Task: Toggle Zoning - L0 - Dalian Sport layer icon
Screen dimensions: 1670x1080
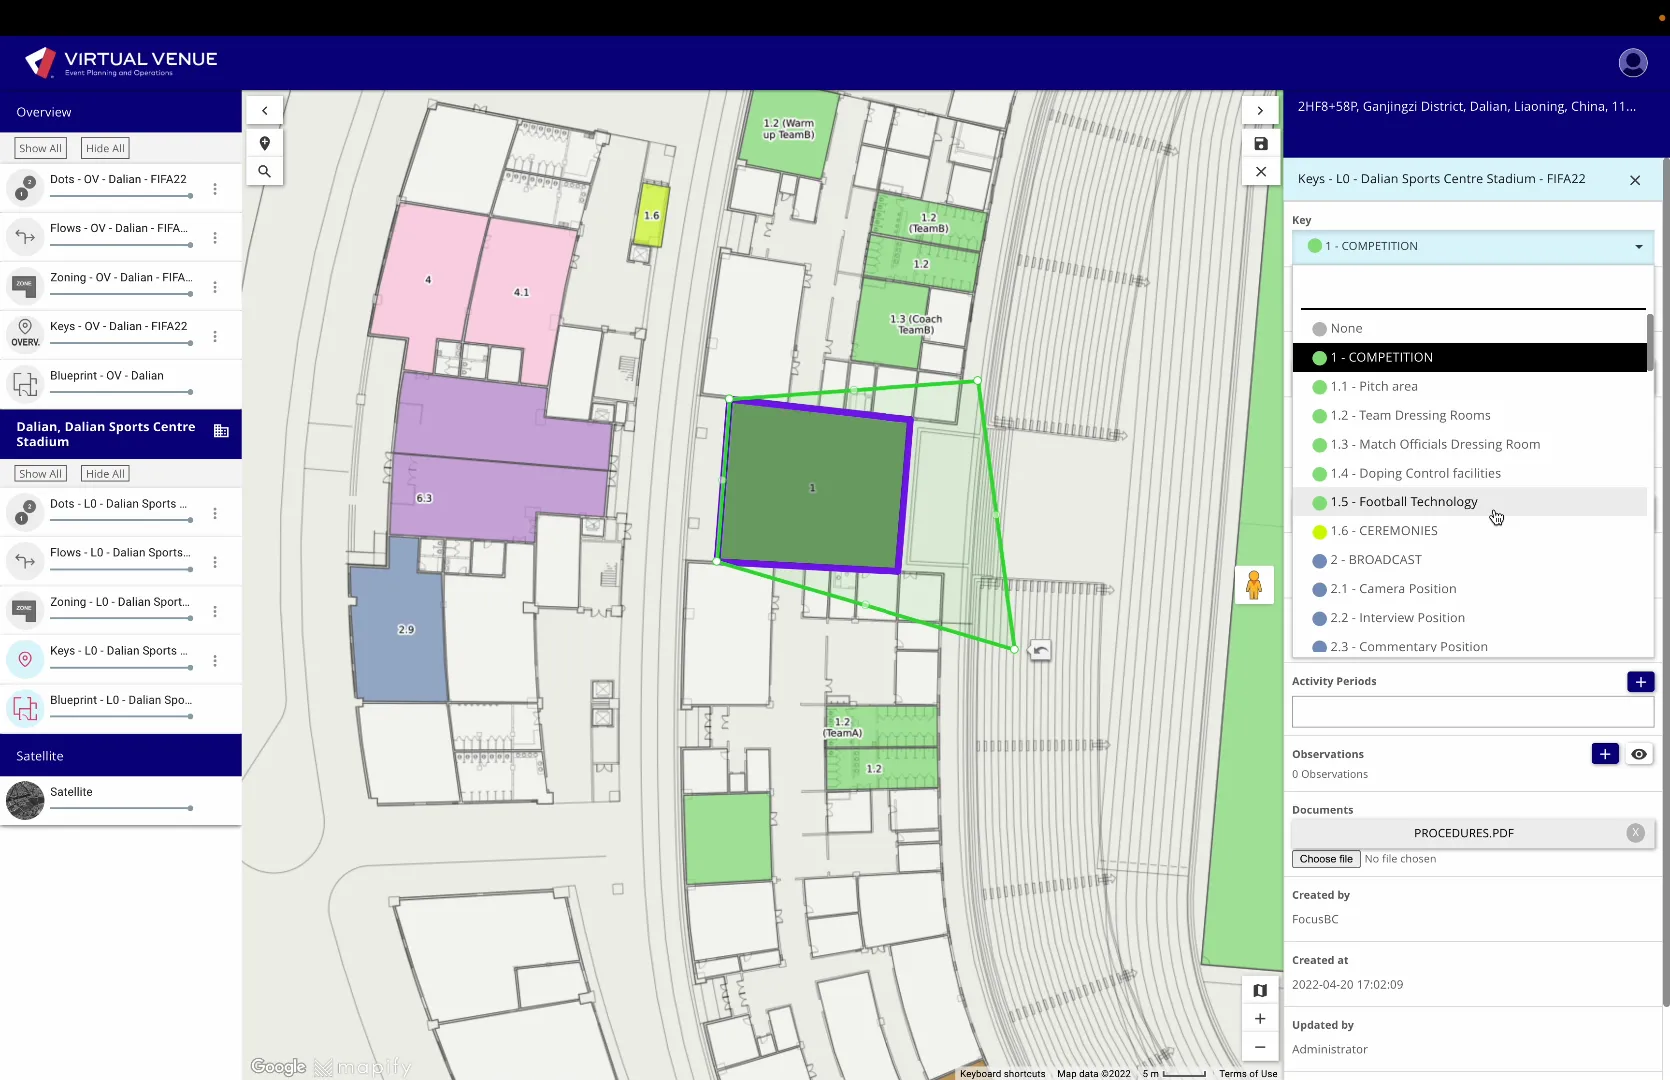Action: click(x=25, y=610)
